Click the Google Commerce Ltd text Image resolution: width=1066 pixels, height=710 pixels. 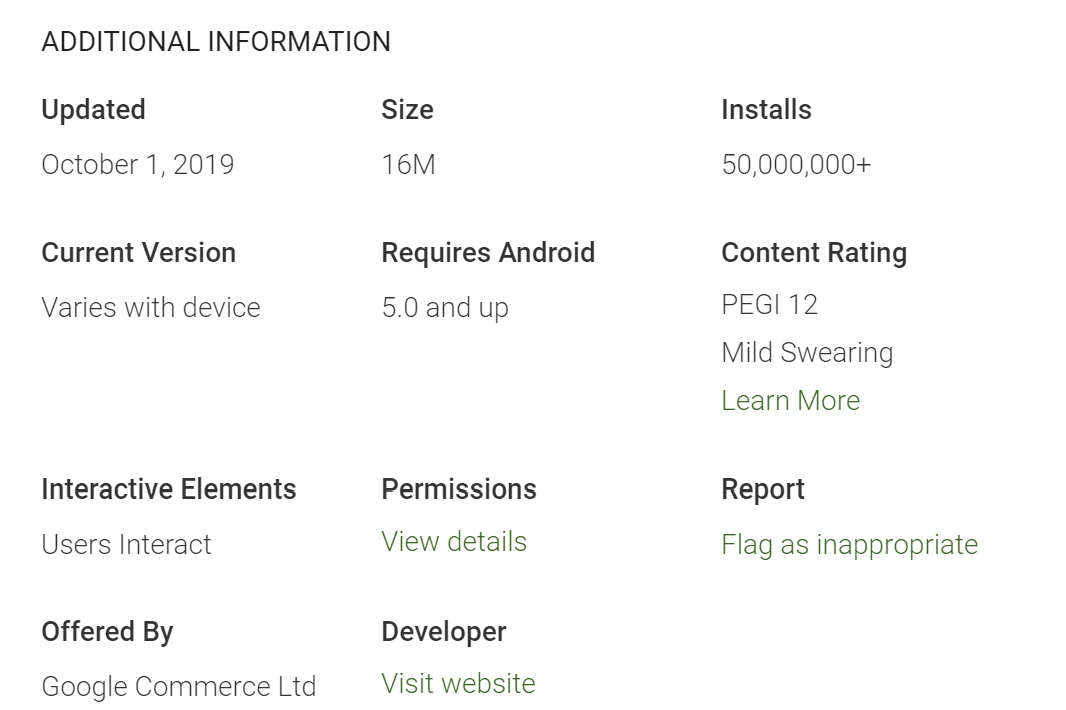pyautogui.click(x=179, y=687)
